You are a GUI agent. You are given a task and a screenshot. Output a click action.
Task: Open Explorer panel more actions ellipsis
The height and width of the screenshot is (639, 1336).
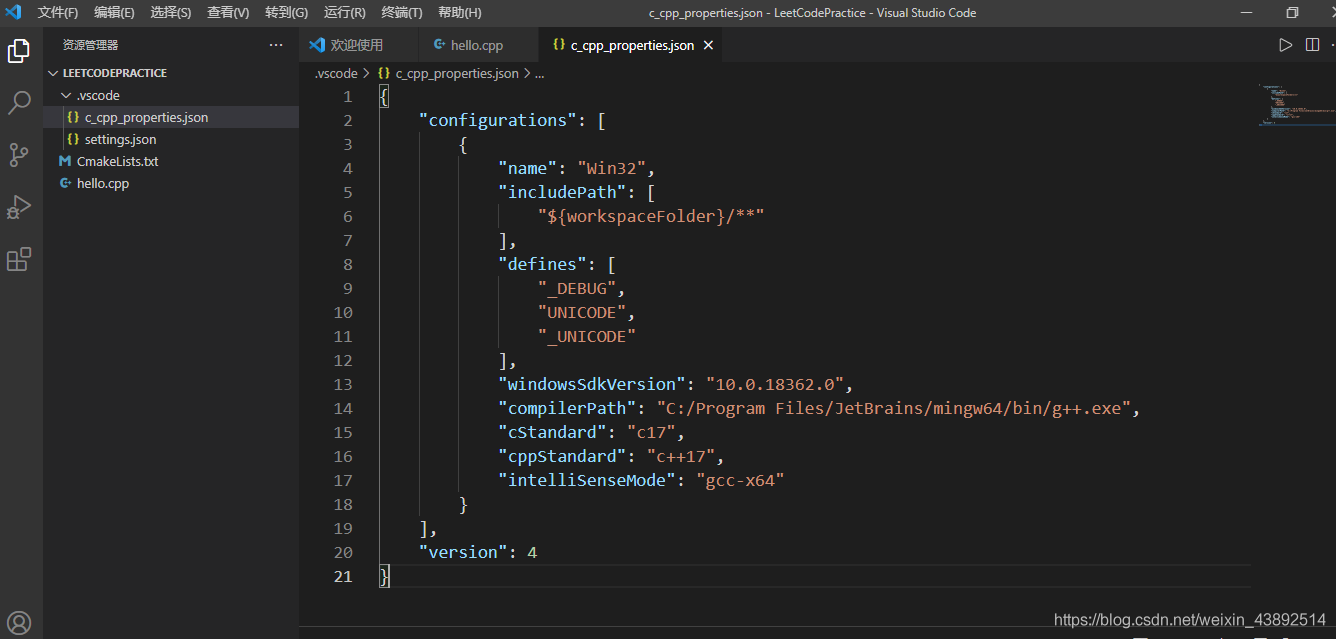pyautogui.click(x=276, y=45)
